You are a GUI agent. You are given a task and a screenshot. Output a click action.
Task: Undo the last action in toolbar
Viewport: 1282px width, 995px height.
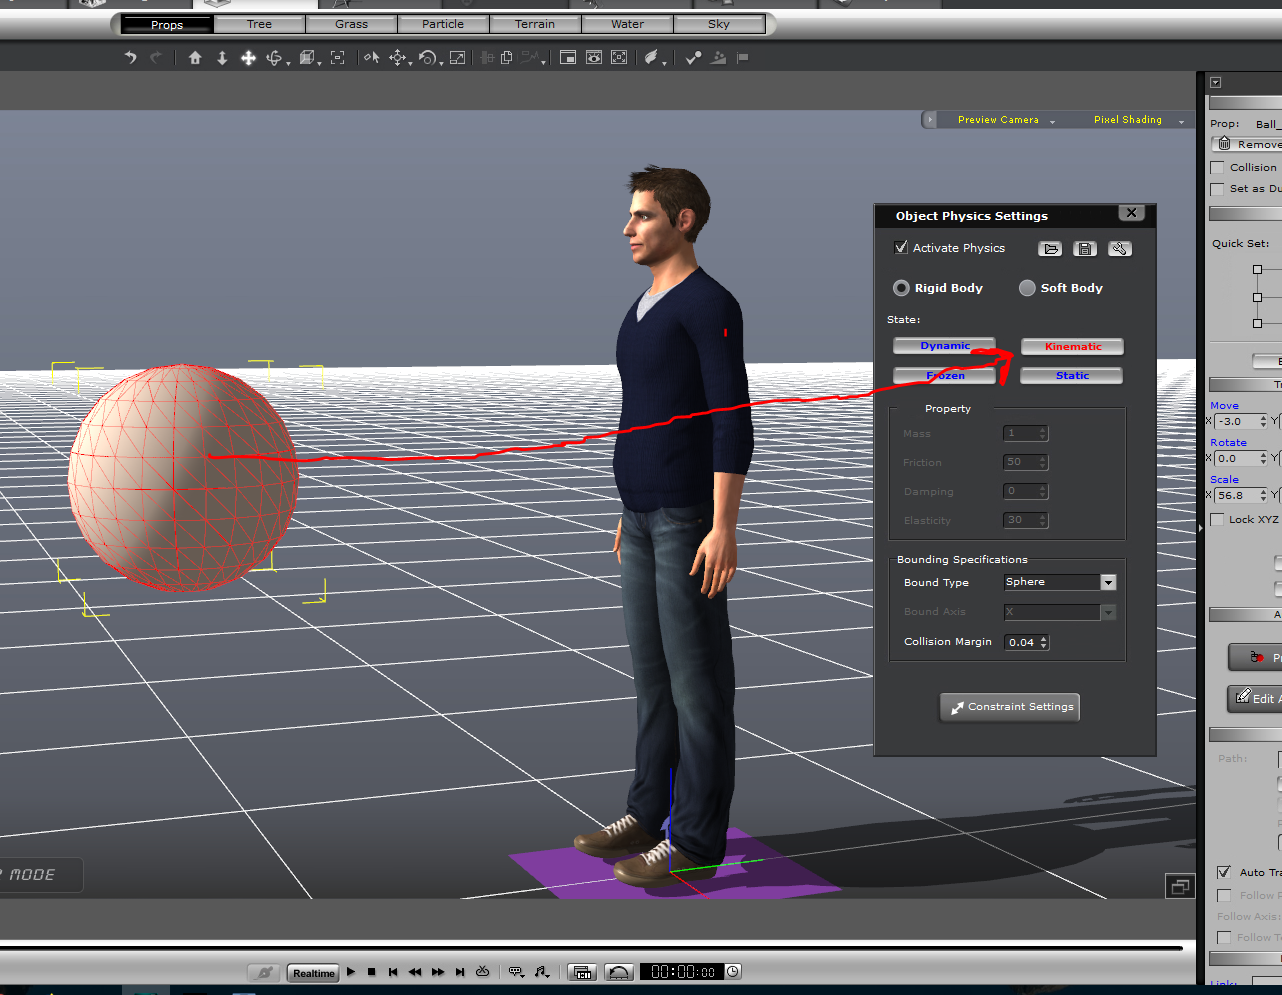coord(130,58)
